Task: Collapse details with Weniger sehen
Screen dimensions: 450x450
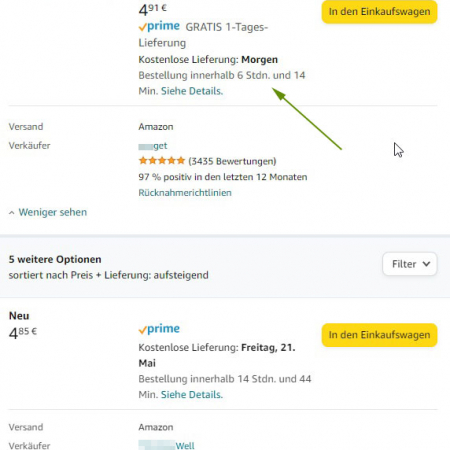Action: 53,212
